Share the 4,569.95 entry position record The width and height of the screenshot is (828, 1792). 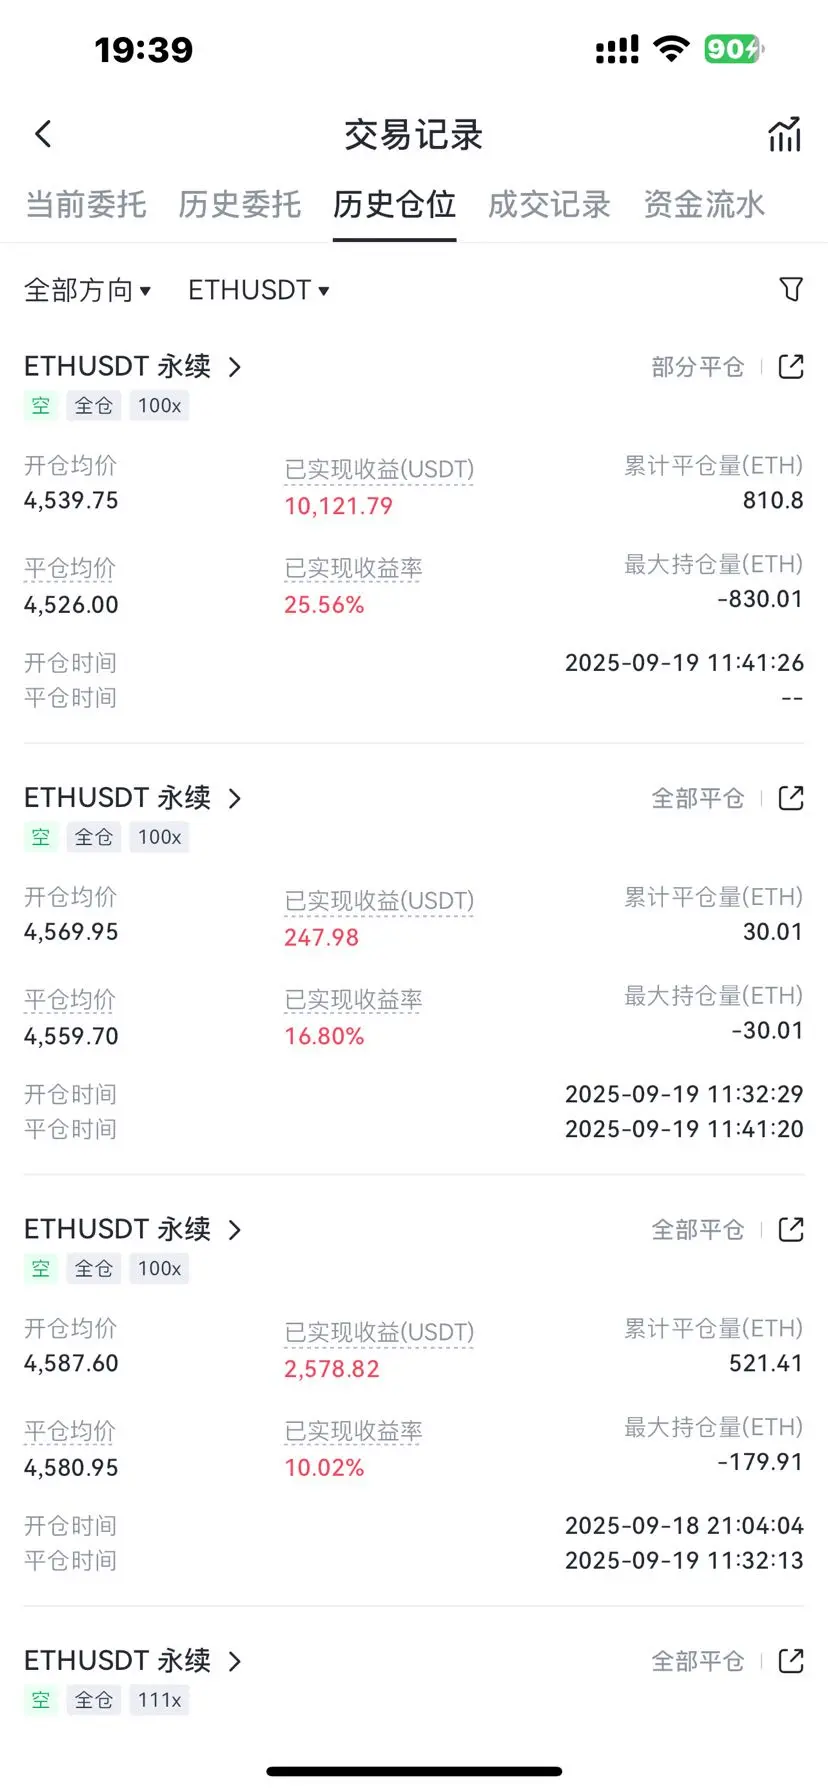click(x=791, y=798)
